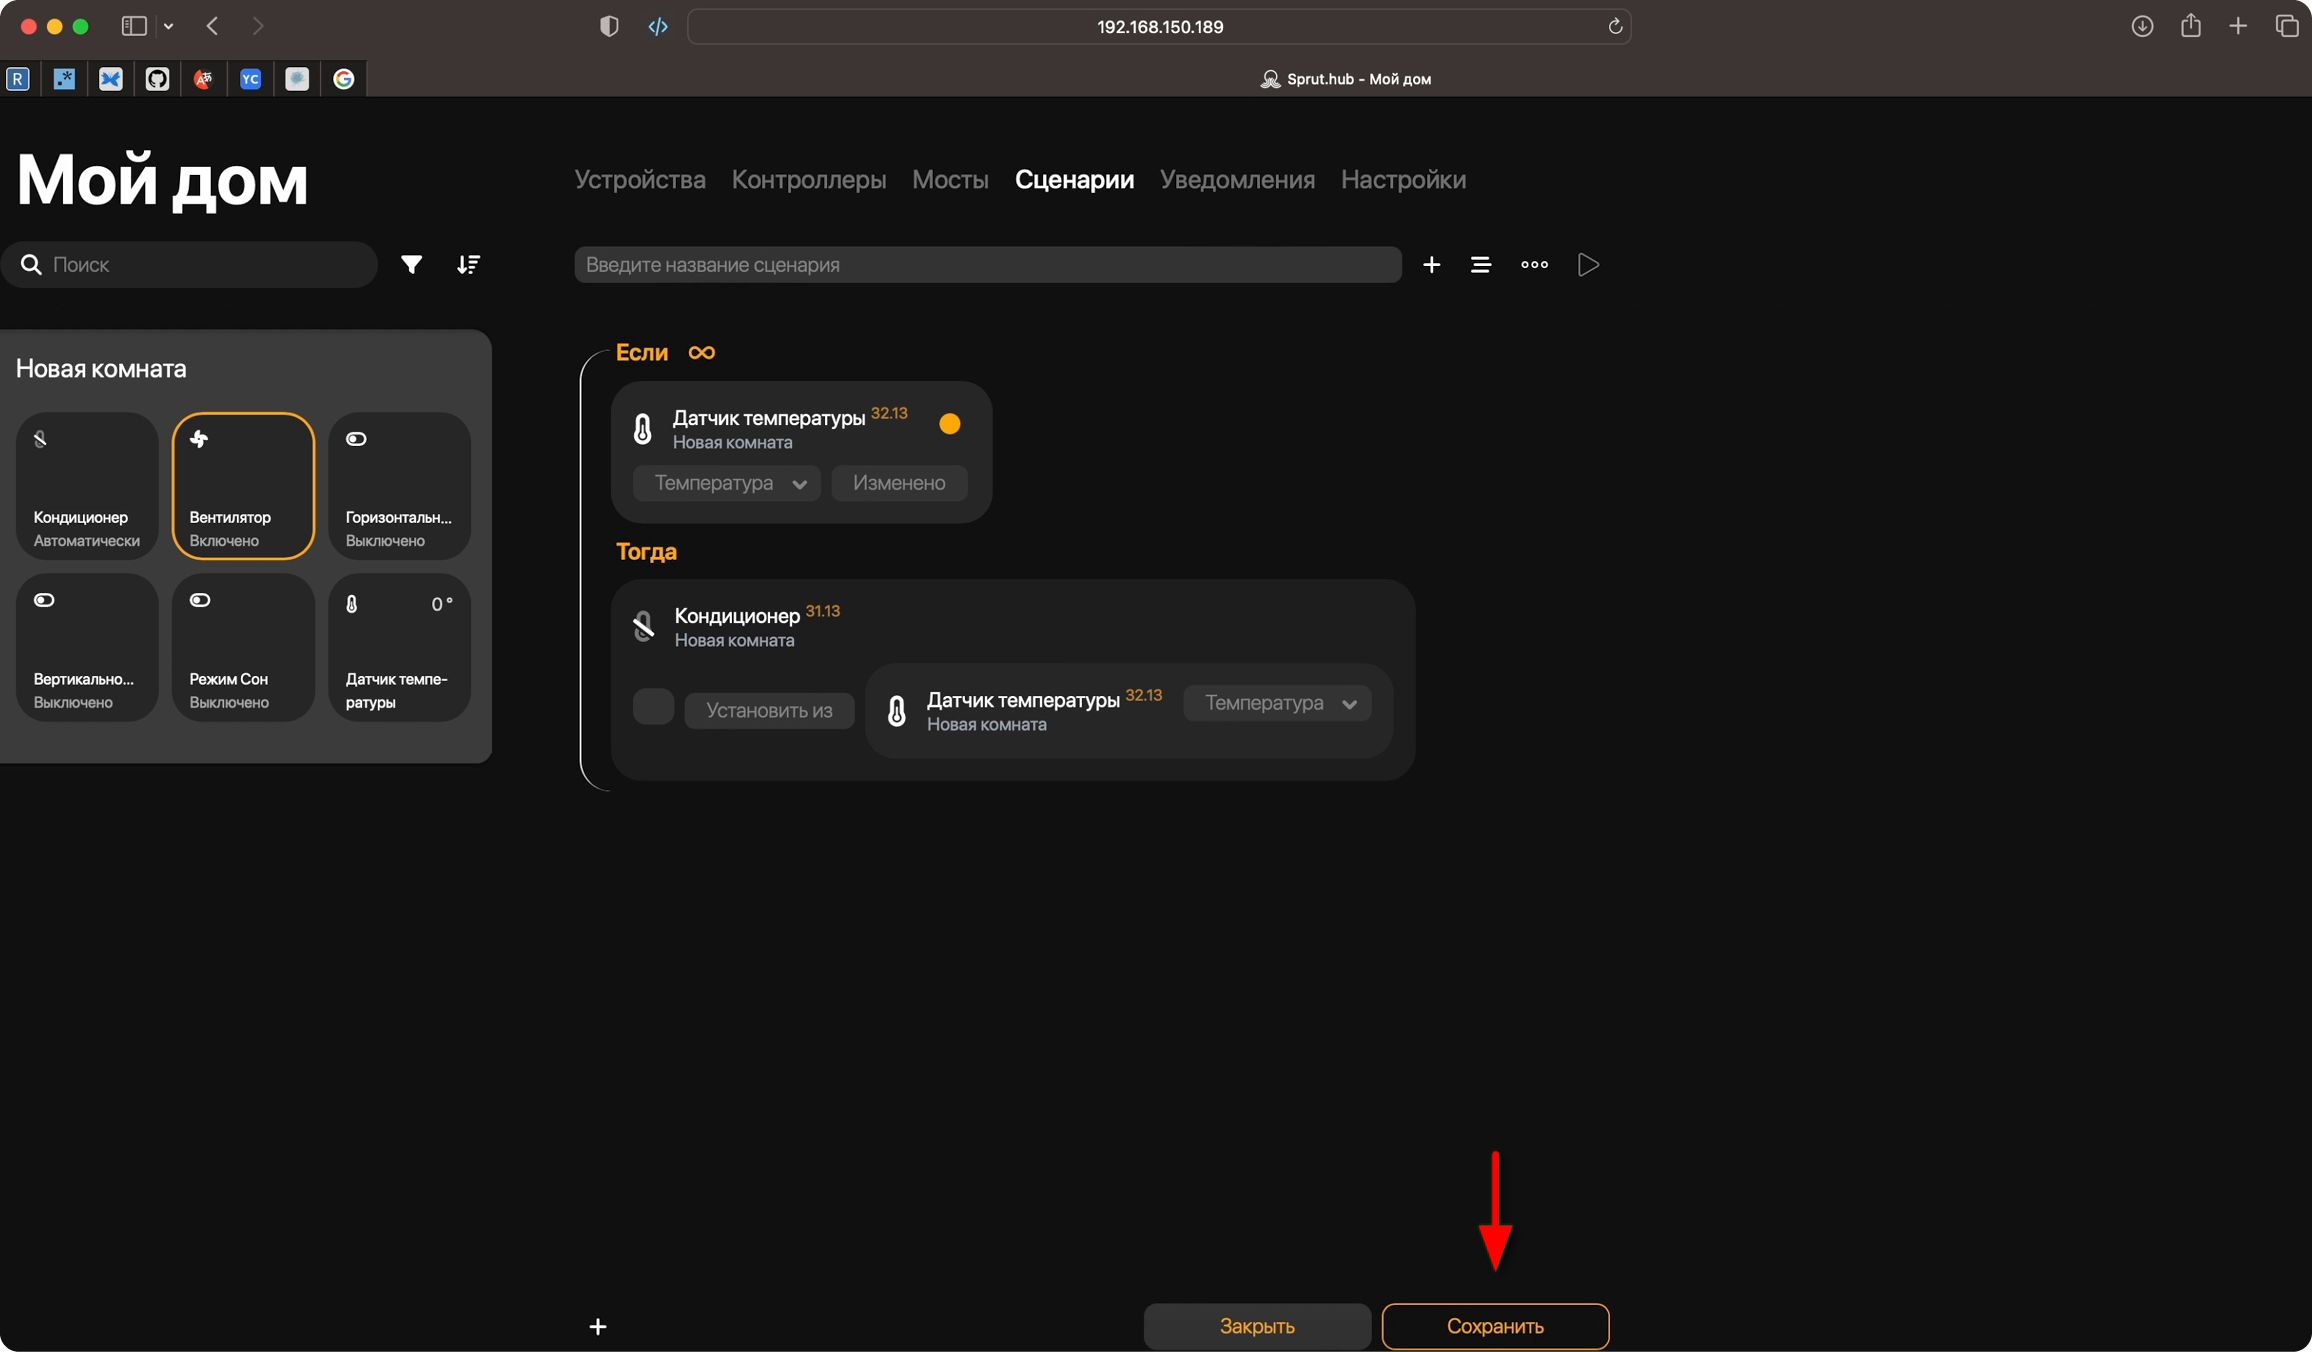The height and width of the screenshot is (1352, 2312).
Task: Click the filter funnel icon
Action: [411, 264]
